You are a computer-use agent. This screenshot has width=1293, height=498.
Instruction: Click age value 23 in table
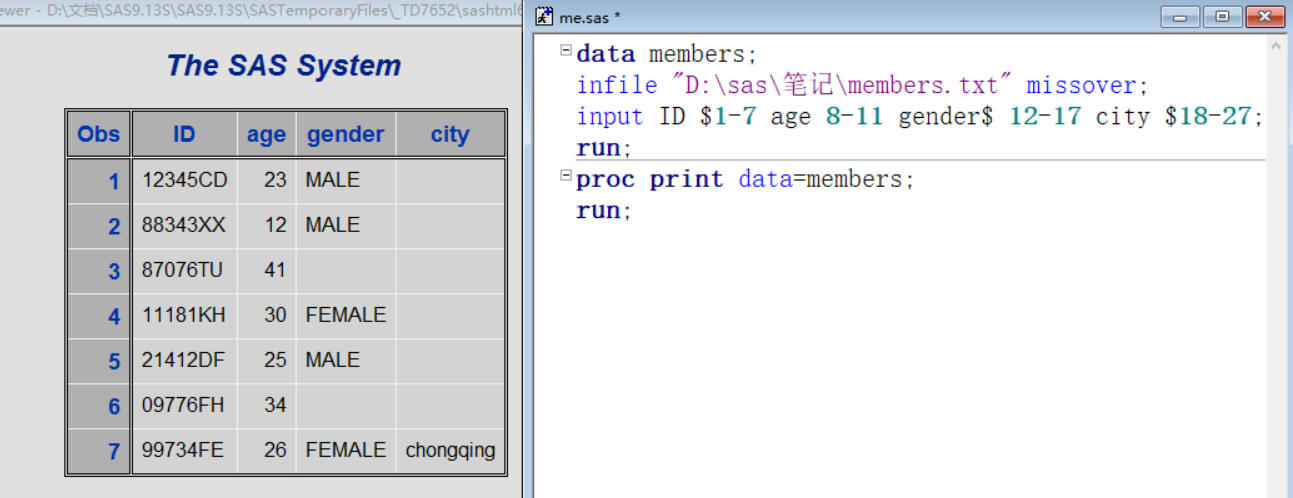[x=266, y=181]
